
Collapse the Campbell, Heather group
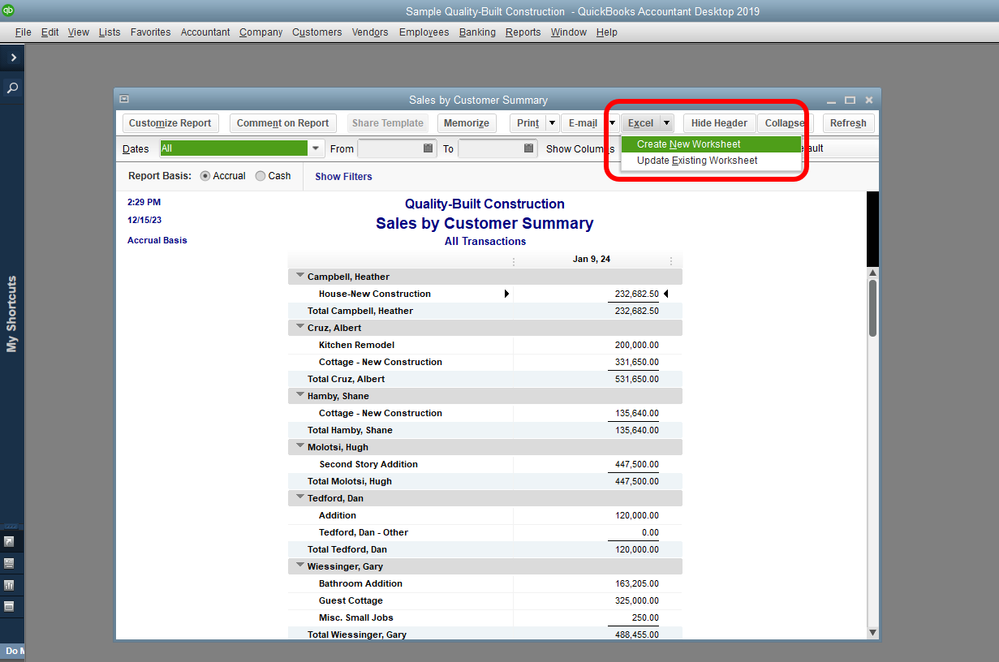click(x=300, y=275)
